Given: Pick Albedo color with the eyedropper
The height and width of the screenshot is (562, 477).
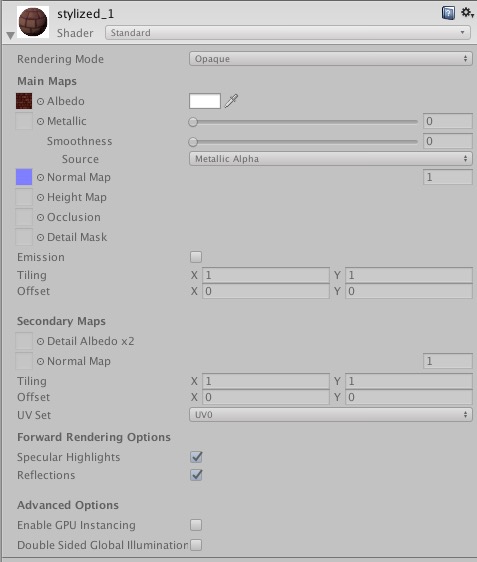Looking at the screenshot, I should pos(231,101).
